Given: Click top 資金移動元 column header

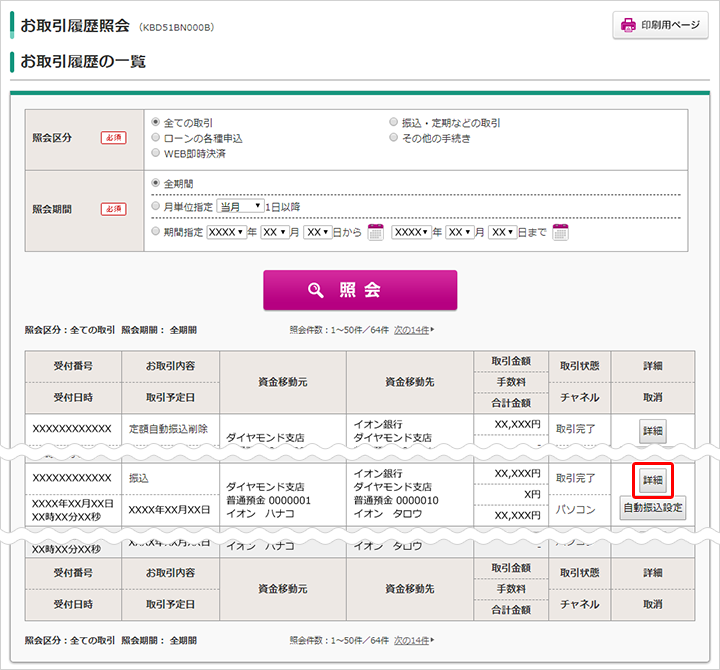Looking at the screenshot, I should click(283, 382).
